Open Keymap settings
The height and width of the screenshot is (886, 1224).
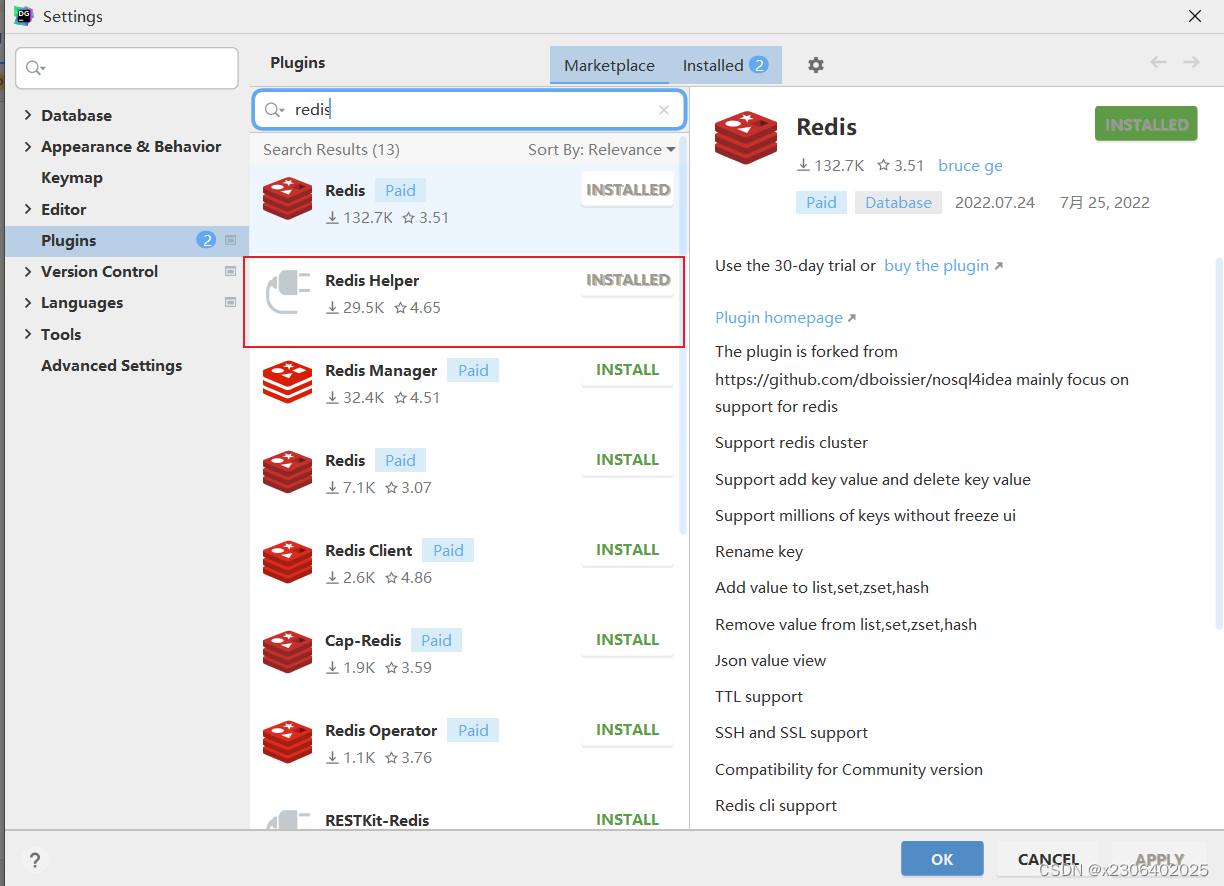tap(72, 177)
